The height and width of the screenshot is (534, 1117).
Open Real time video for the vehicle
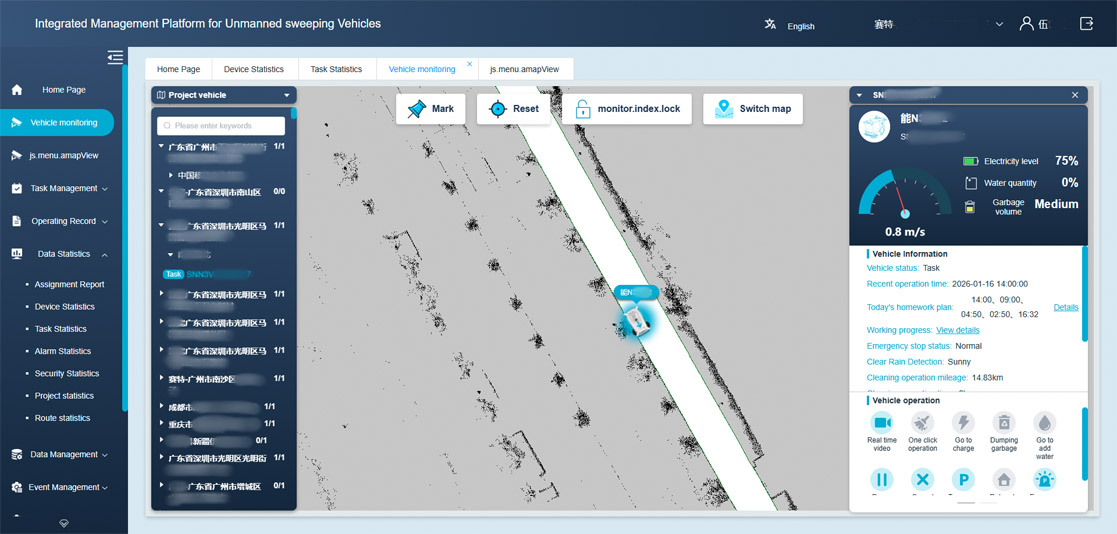[x=881, y=424]
